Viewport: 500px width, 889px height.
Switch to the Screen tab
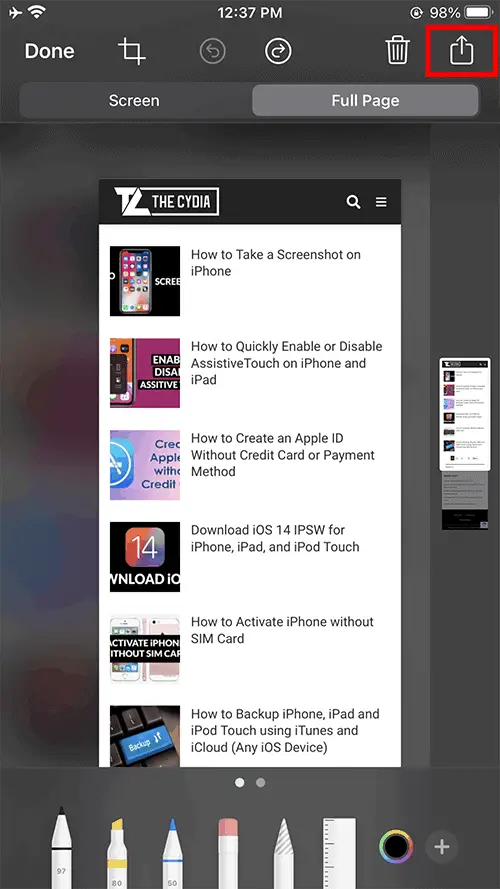click(134, 100)
